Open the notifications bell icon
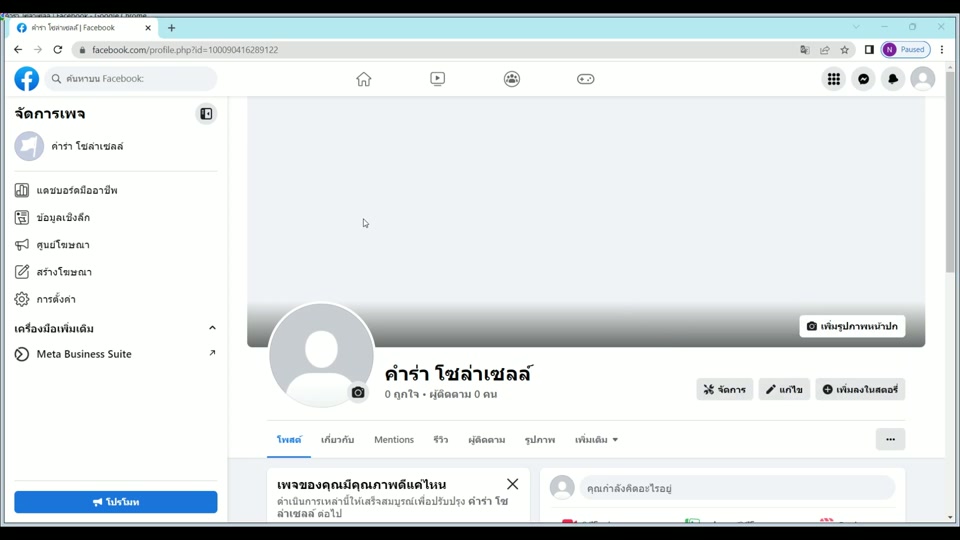The image size is (960, 540). pos(893,79)
